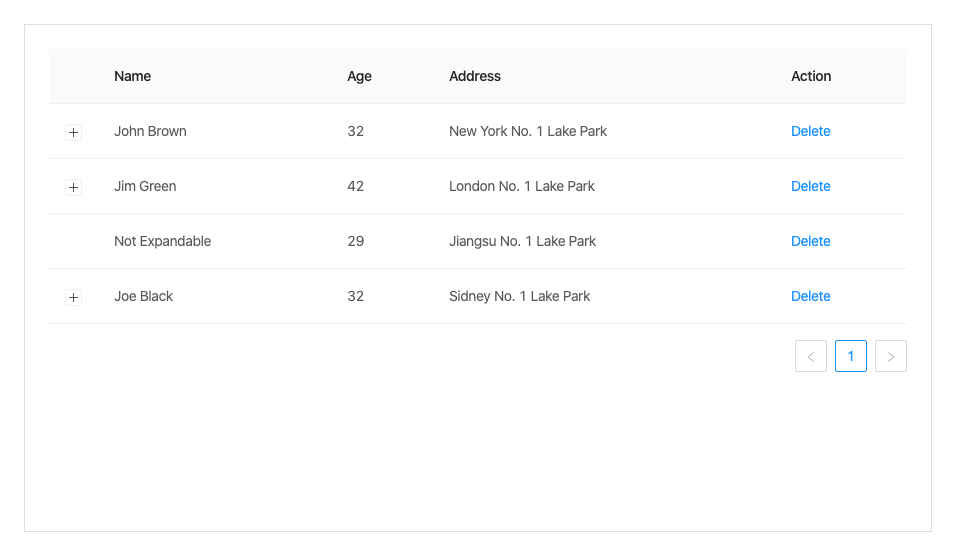956x556 pixels.
Task: Click the Not Expandable name cell
Action: (162, 241)
